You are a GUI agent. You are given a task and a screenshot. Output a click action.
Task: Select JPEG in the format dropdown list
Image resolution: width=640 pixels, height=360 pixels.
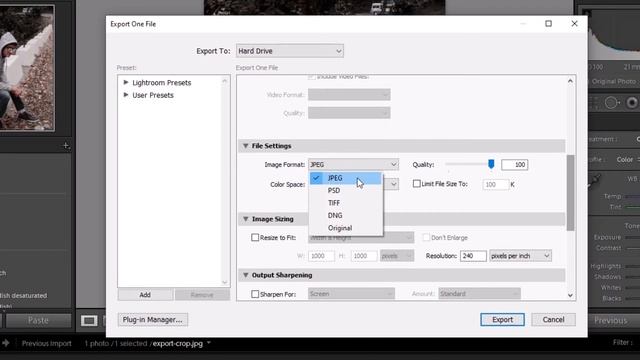[346, 178]
